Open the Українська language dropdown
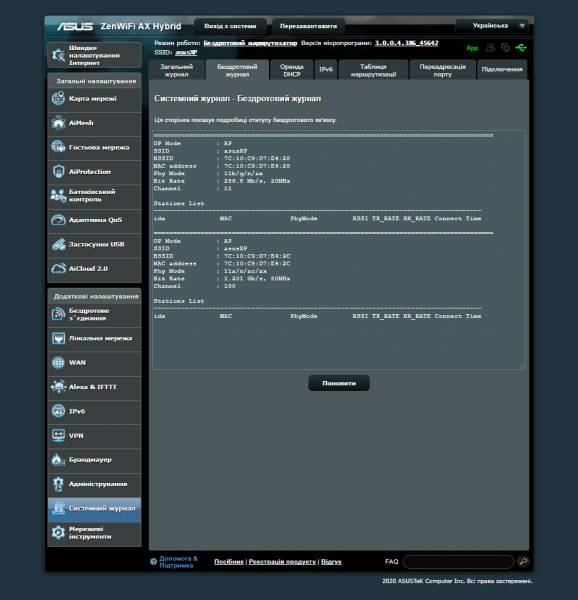 (492, 26)
